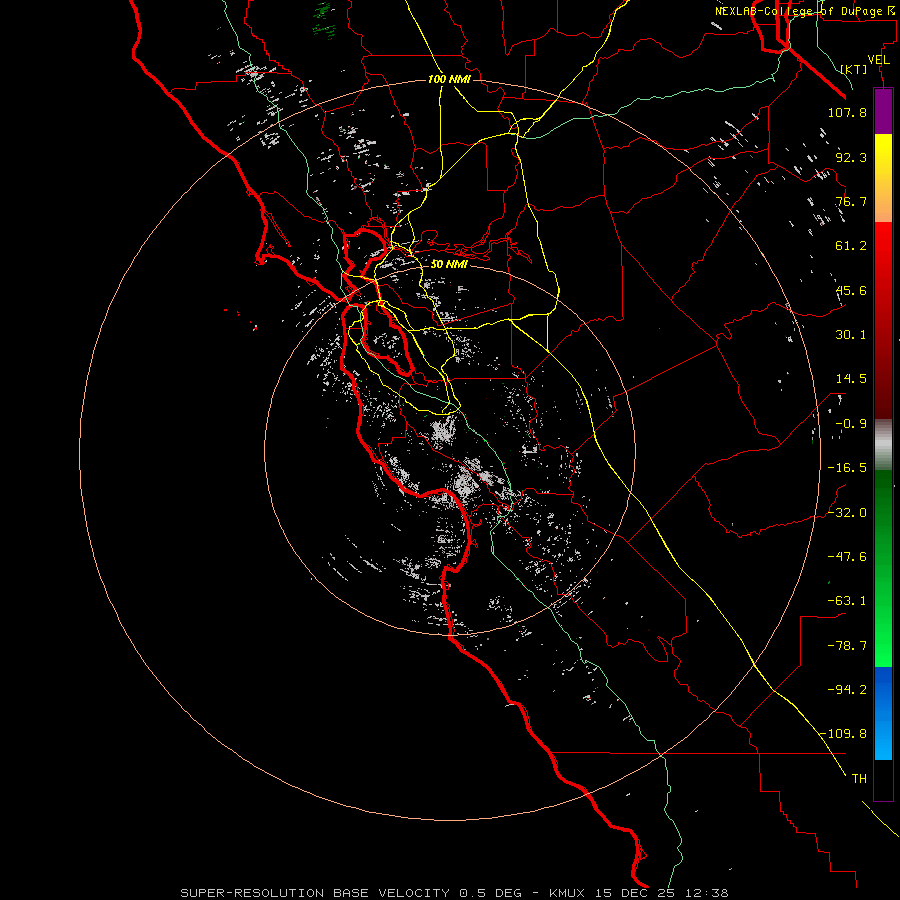
Task: Select the 61.2 velocity scale value
Action: point(851,246)
